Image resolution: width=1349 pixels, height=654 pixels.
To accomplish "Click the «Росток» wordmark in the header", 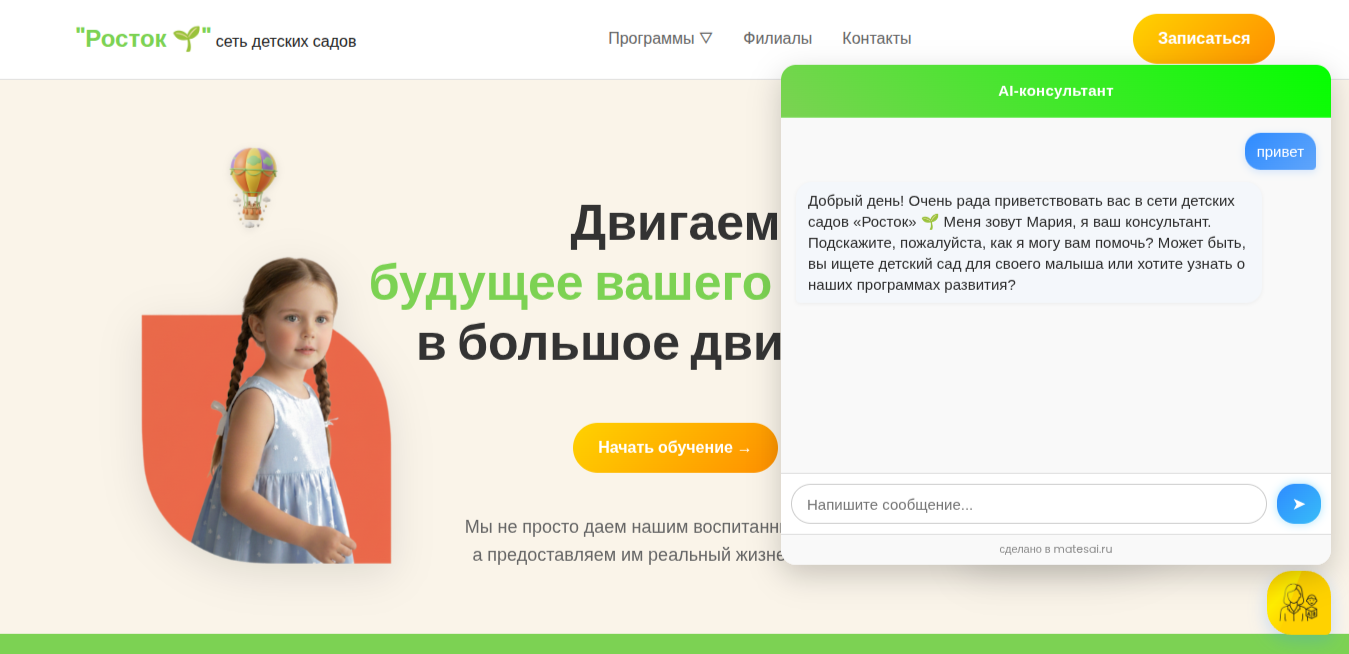I will pyautogui.click(x=121, y=38).
